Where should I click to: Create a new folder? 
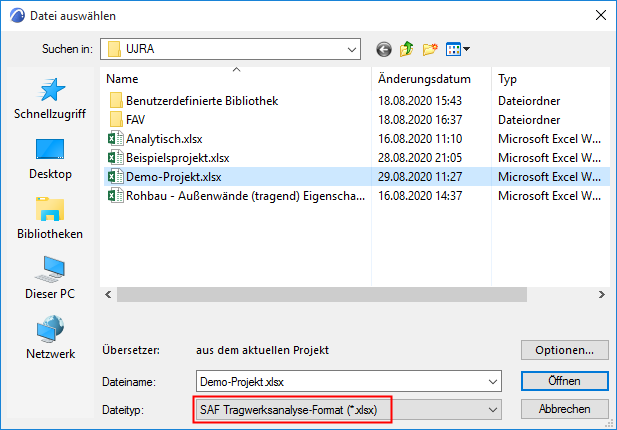[430, 48]
